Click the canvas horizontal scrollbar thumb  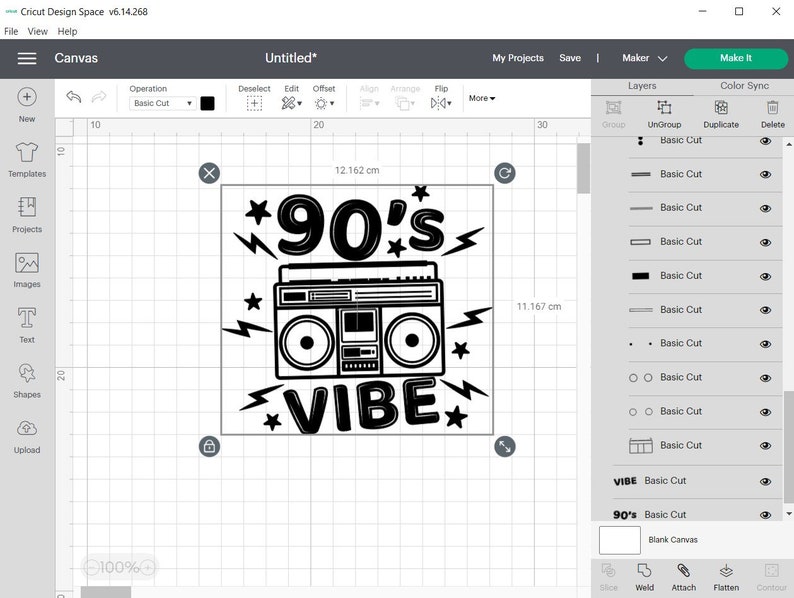pyautogui.click(x=106, y=592)
